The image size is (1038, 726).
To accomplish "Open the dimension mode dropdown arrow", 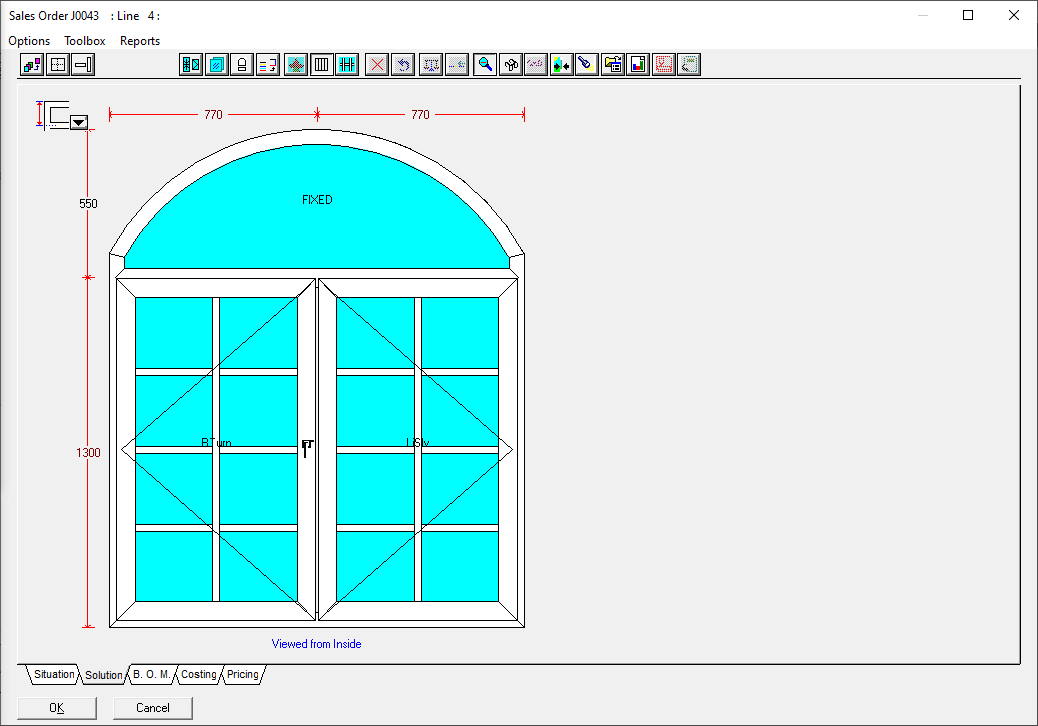I will pyautogui.click(x=79, y=122).
